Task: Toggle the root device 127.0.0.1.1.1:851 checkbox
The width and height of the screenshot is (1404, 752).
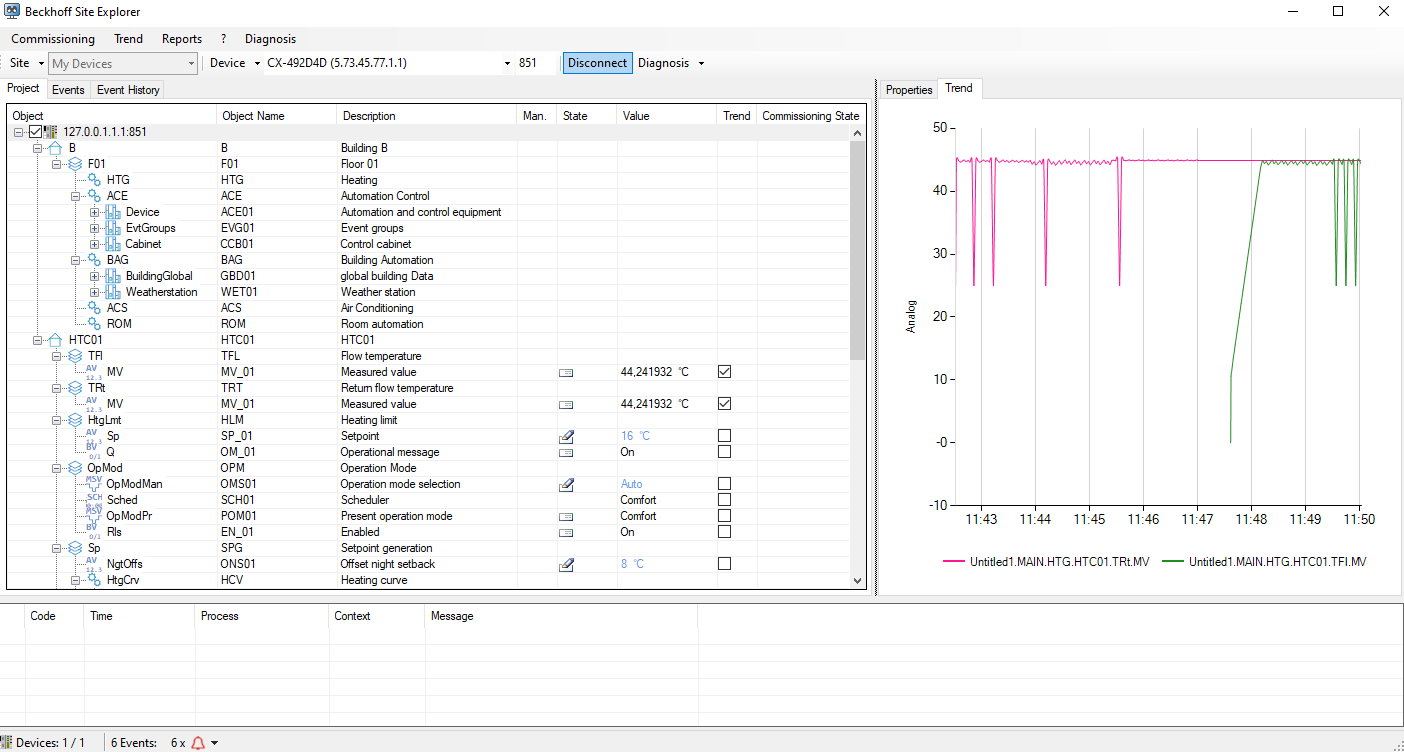Action: [35, 132]
